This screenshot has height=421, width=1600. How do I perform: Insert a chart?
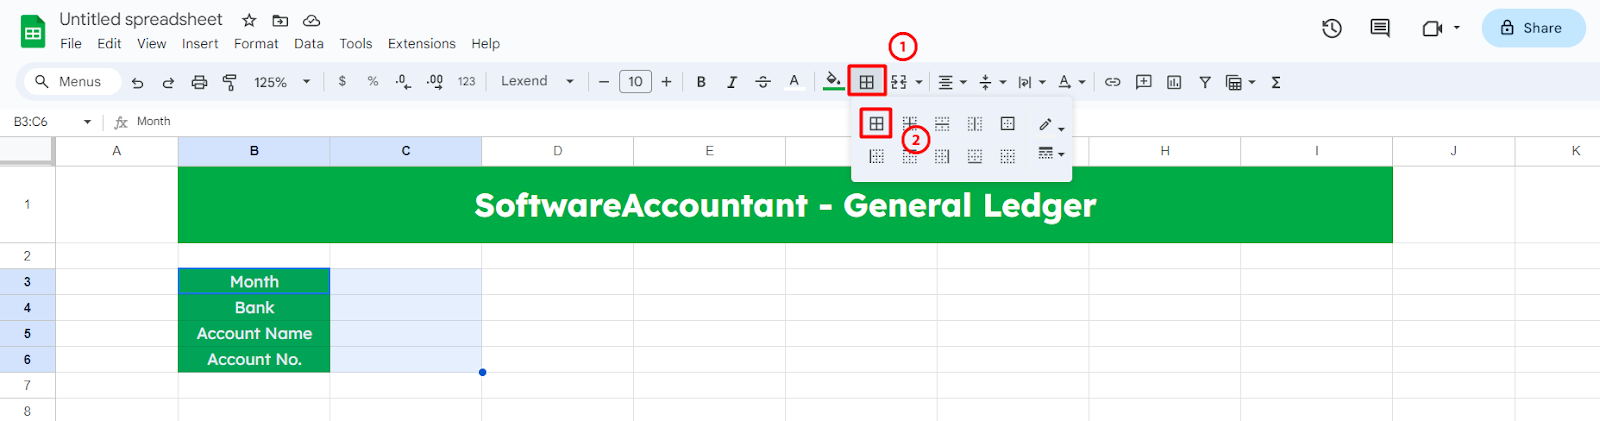pos(1174,82)
